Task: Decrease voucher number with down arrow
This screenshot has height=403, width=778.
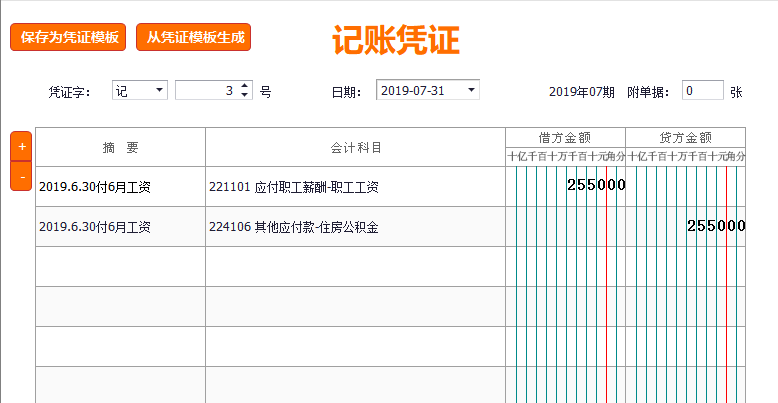Action: click(245, 95)
